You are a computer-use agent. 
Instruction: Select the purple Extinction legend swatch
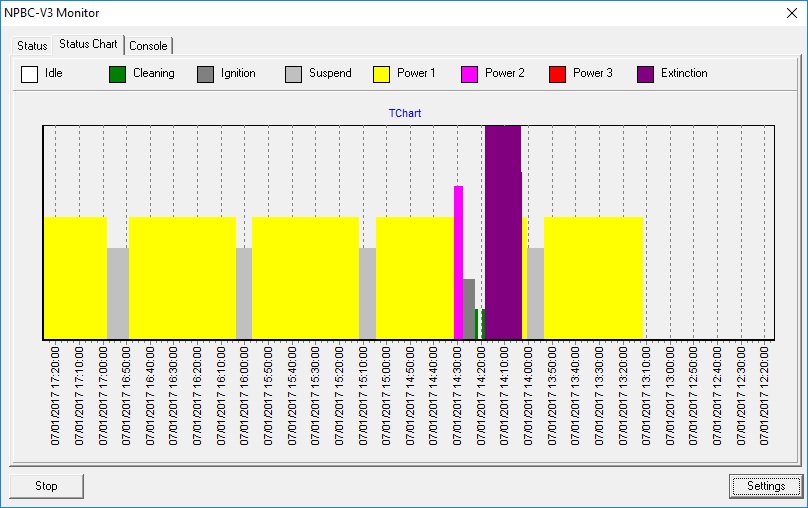646,74
